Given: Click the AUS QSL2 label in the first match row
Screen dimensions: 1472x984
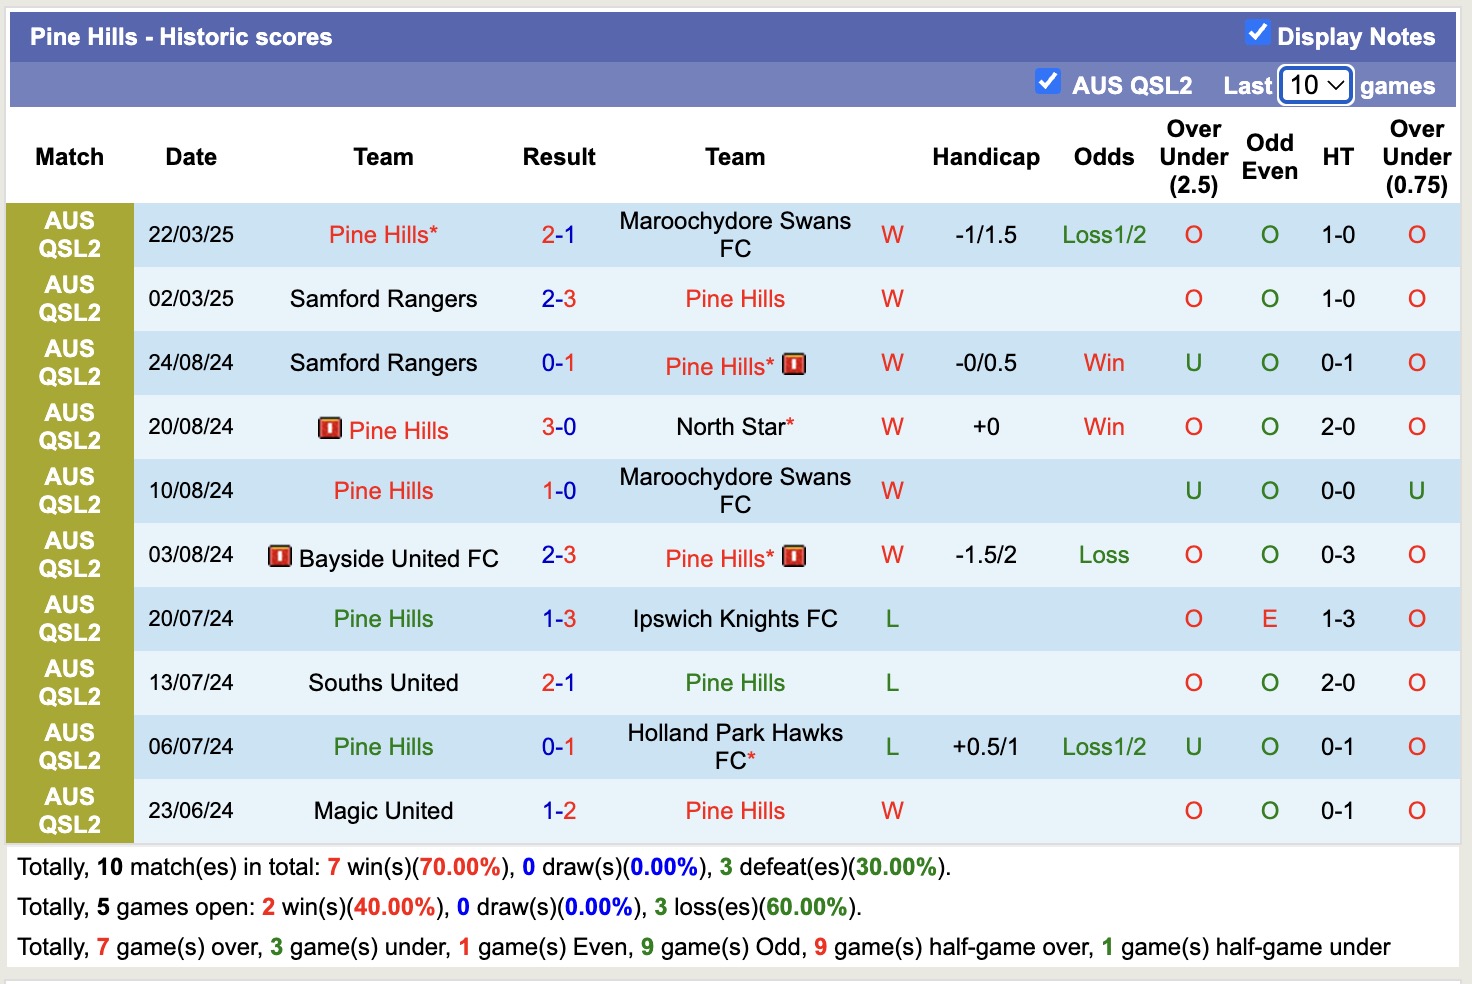Looking at the screenshot, I should tap(69, 235).
